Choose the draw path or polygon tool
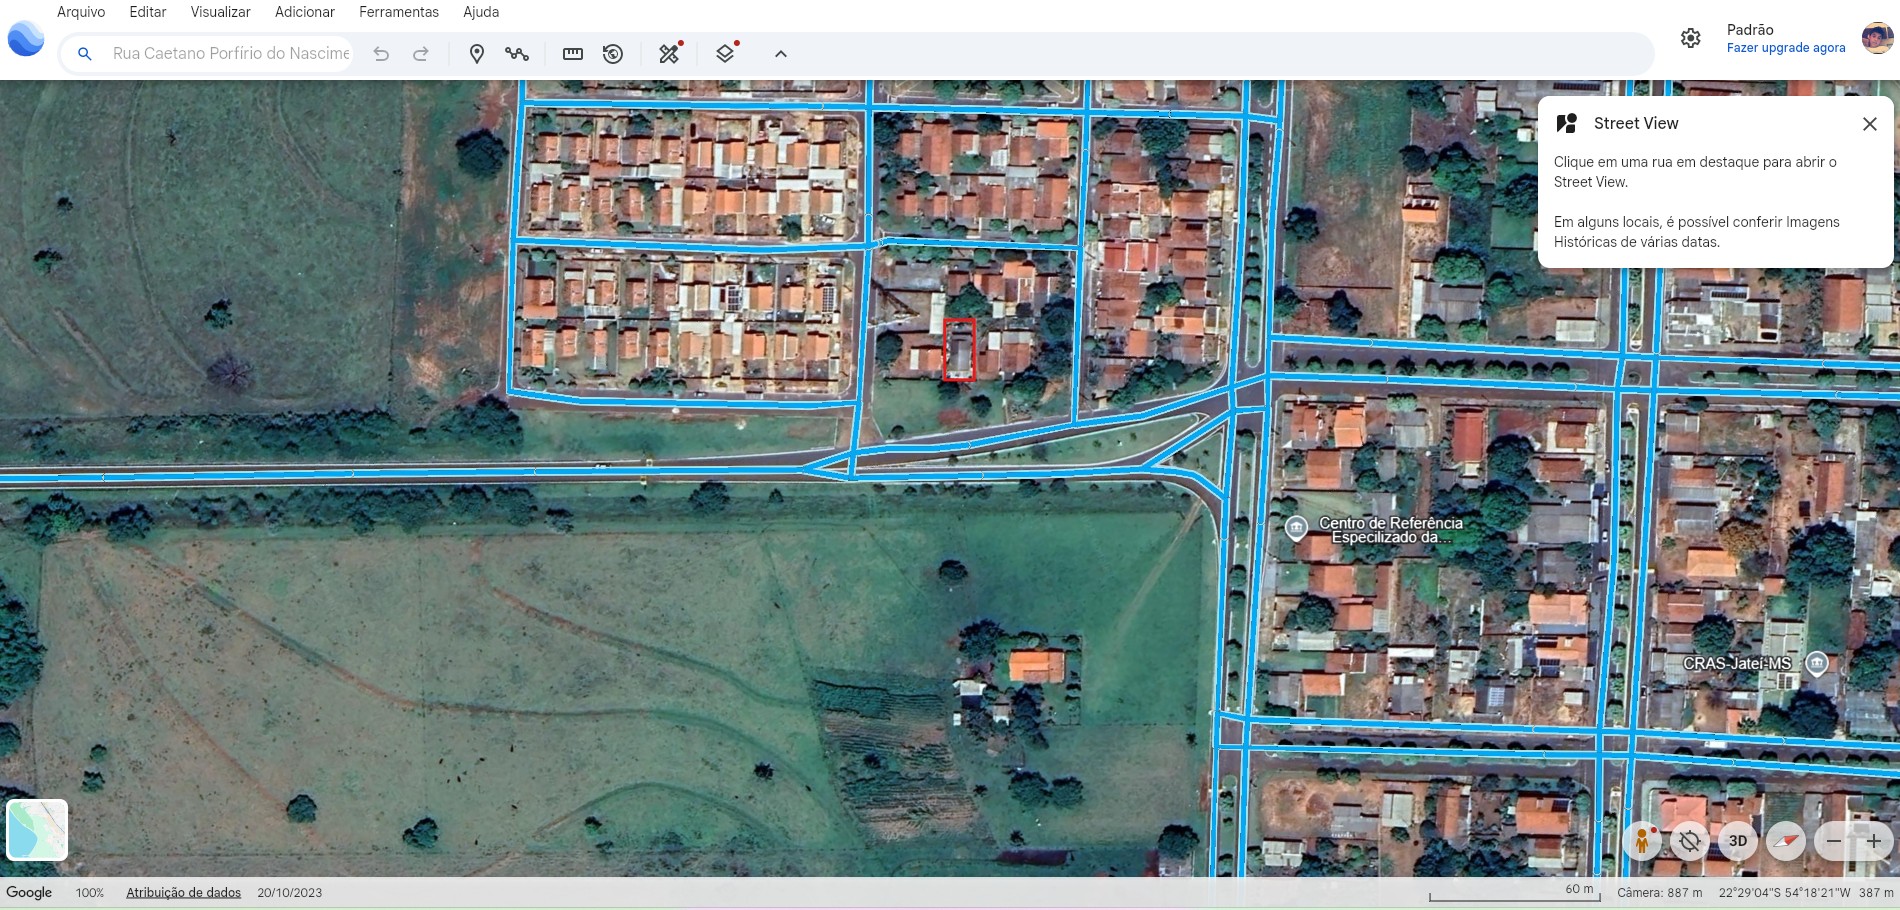This screenshot has width=1900, height=910. tap(517, 54)
